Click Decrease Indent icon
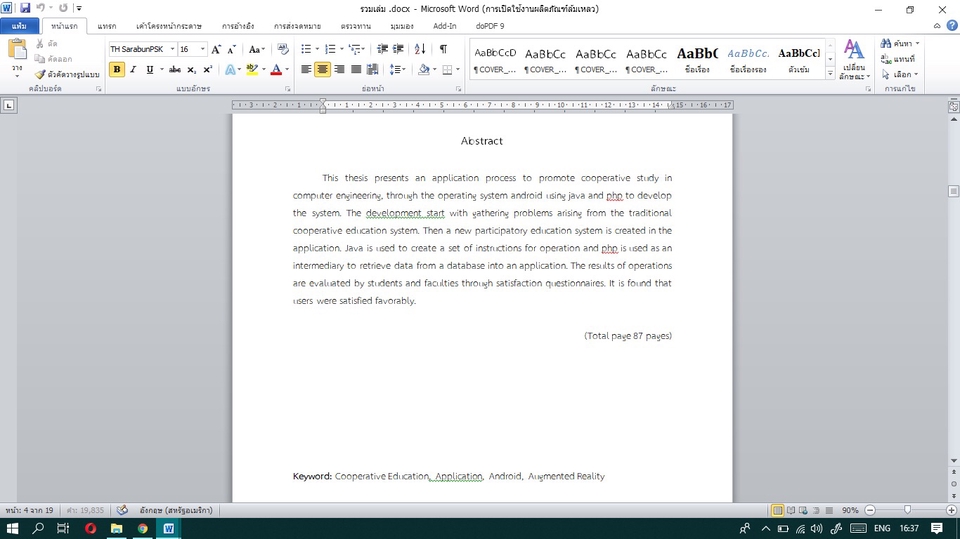Screen dimensions: 960x539 point(382,49)
